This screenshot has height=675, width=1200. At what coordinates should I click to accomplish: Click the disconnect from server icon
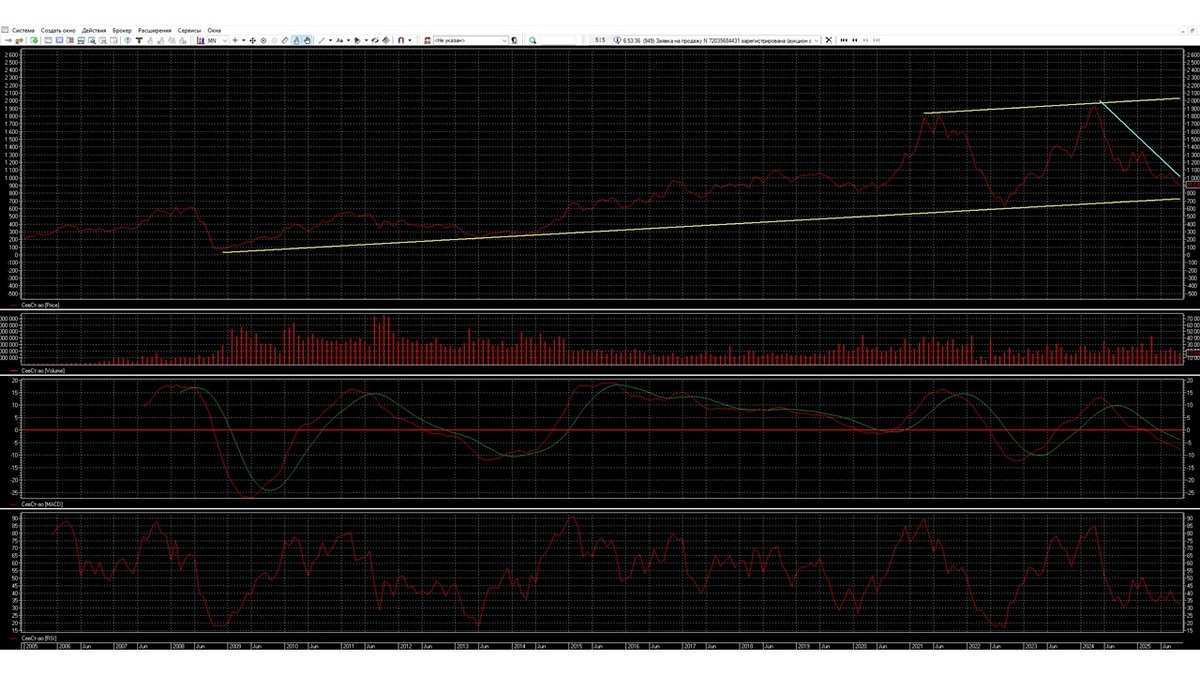point(19,40)
